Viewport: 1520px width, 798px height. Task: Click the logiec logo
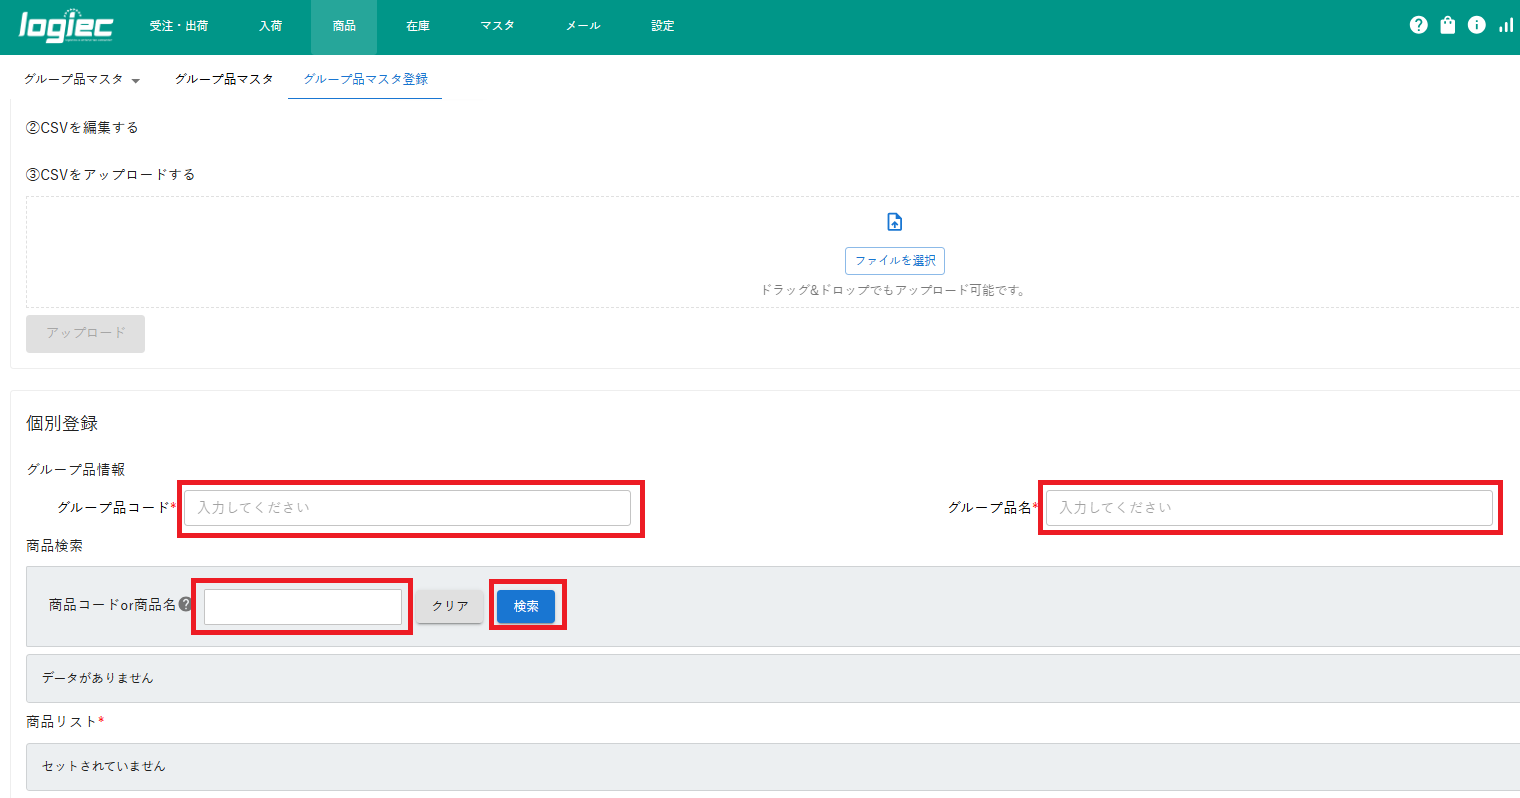[x=66, y=26]
